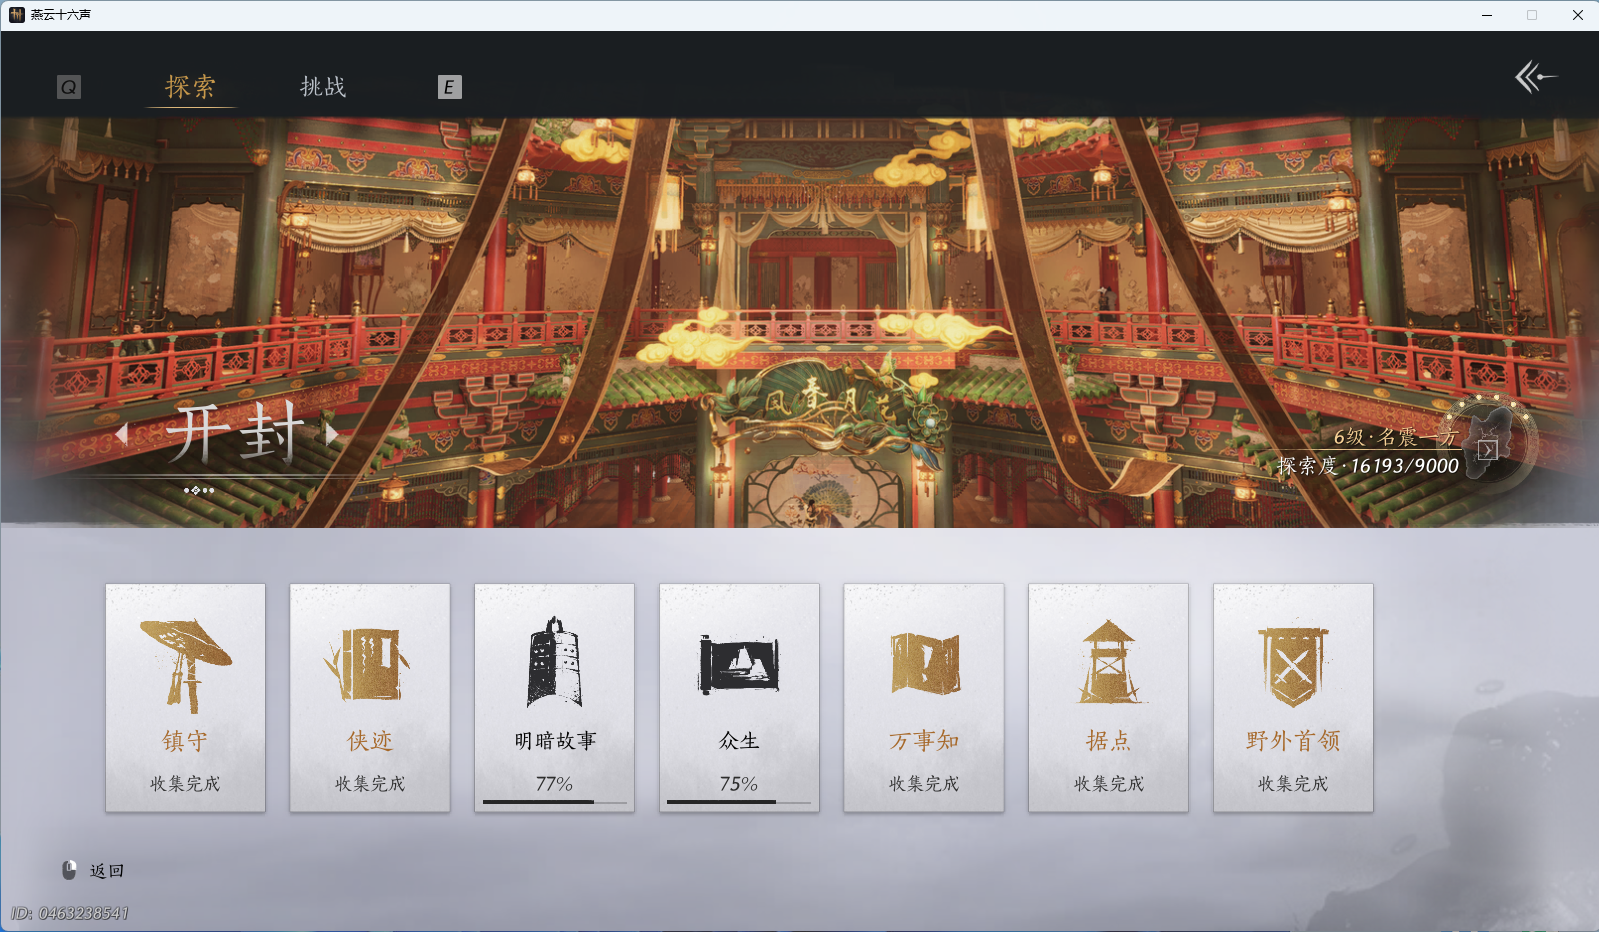This screenshot has width=1599, height=932.
Task: Click the 万事知 label text
Action: tap(924, 741)
